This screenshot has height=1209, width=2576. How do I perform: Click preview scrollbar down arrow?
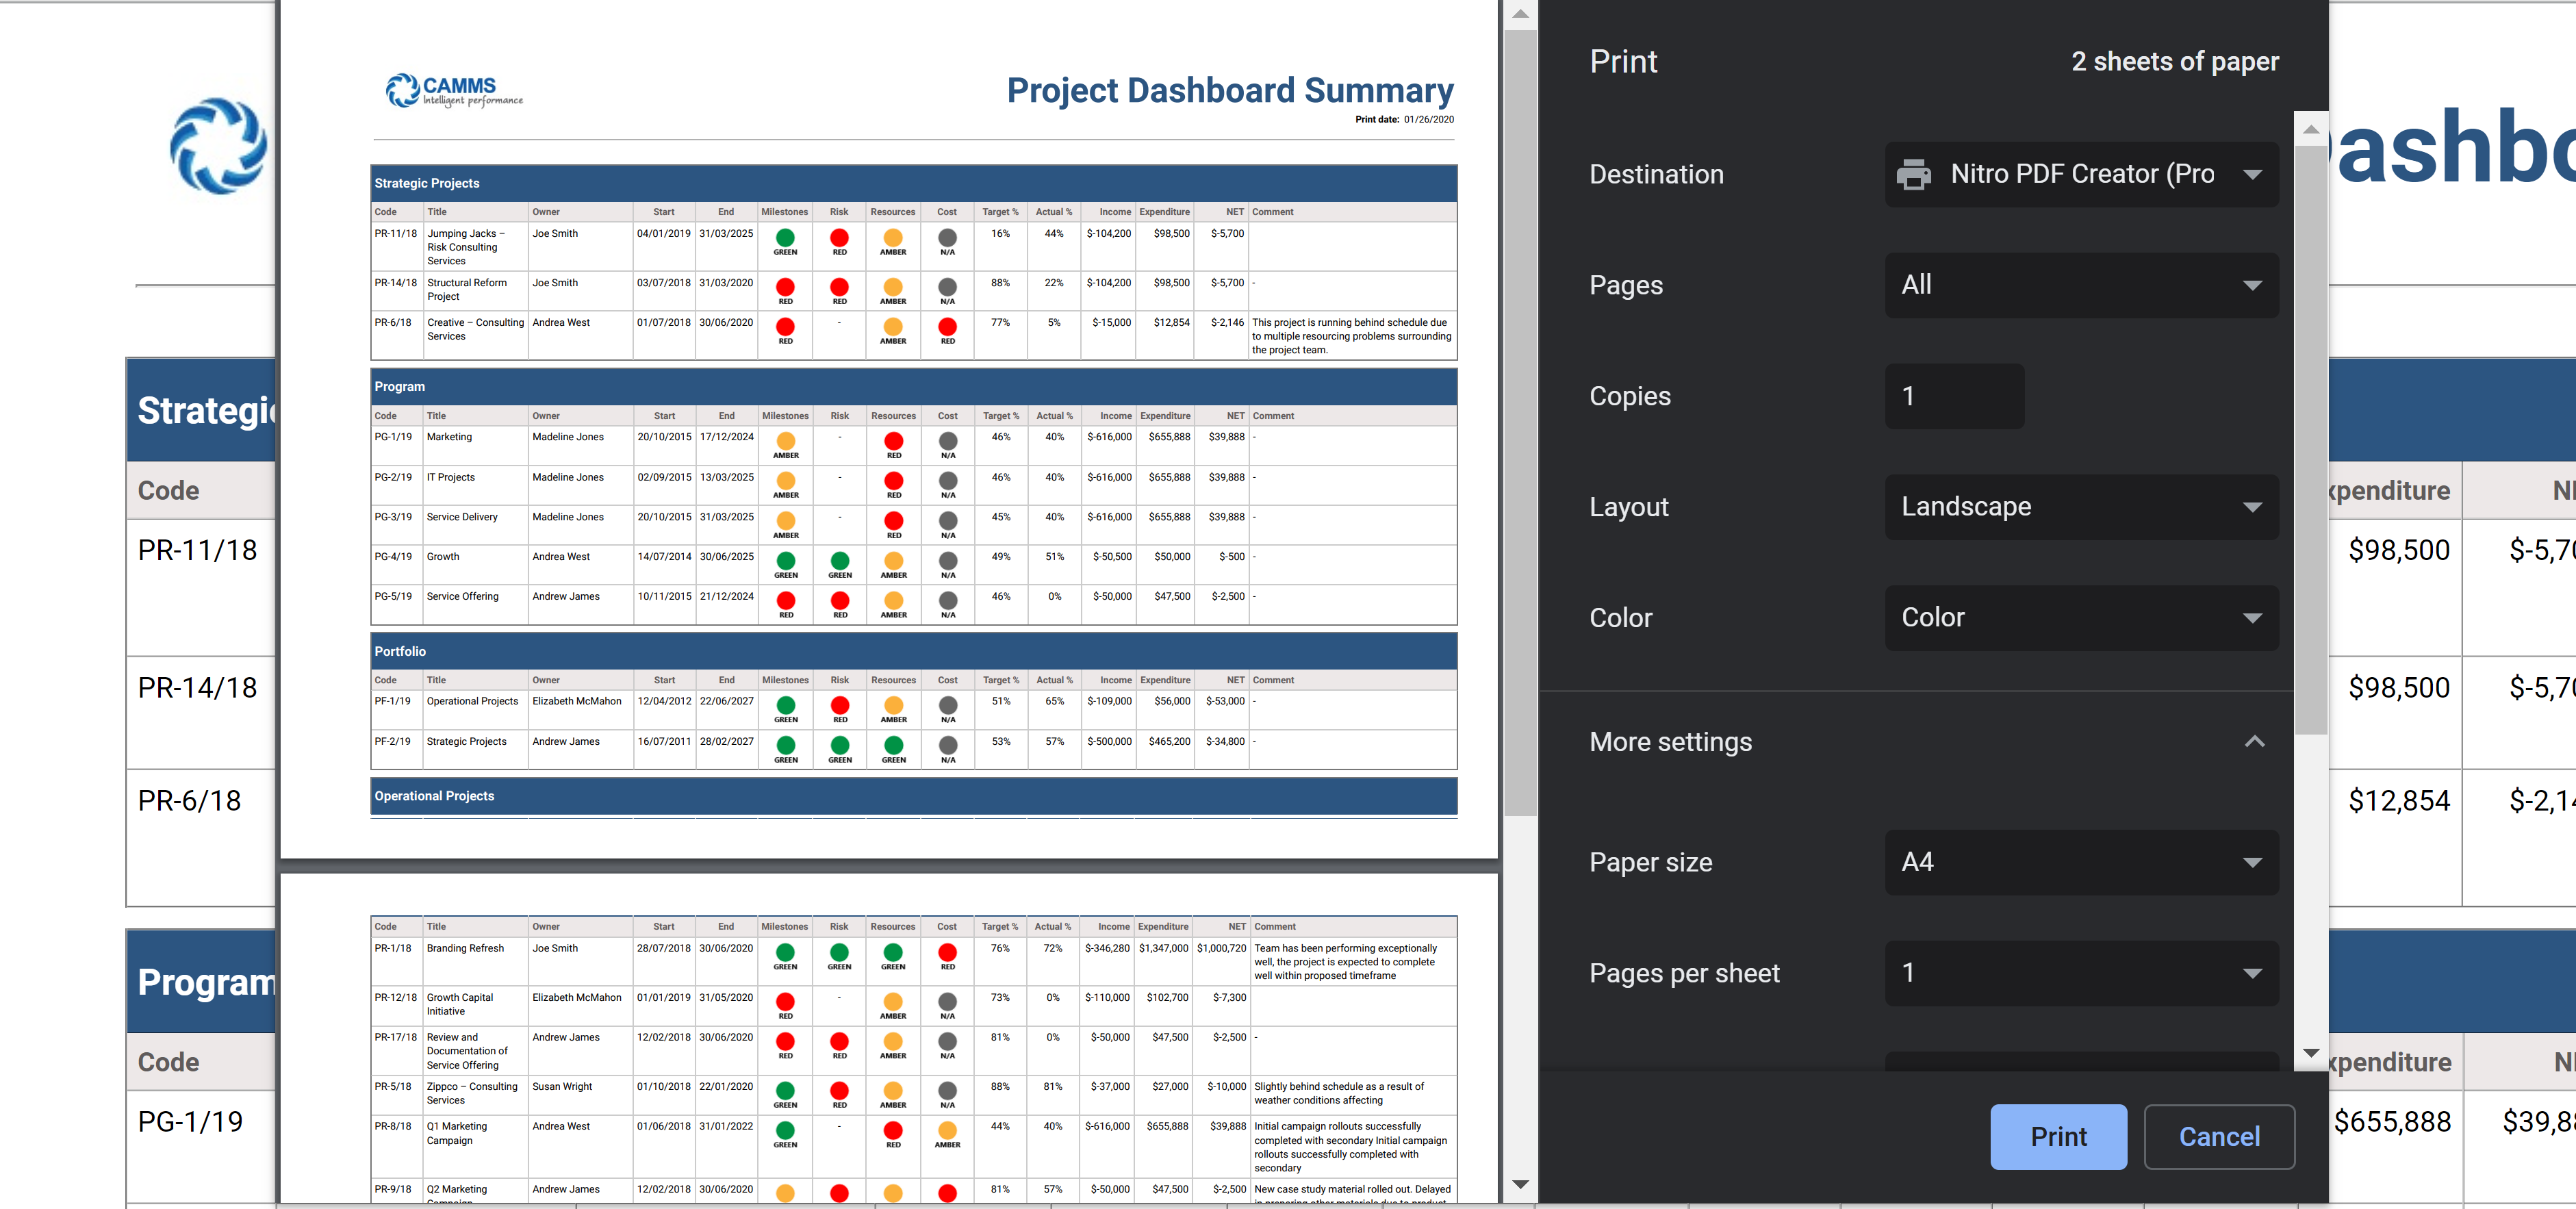pyautogui.click(x=1520, y=1185)
